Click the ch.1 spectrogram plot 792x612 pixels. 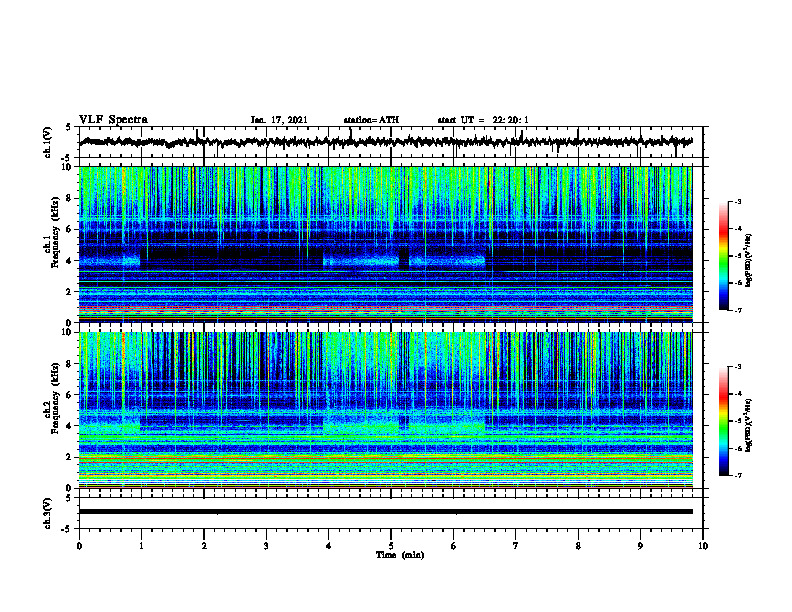click(x=385, y=244)
